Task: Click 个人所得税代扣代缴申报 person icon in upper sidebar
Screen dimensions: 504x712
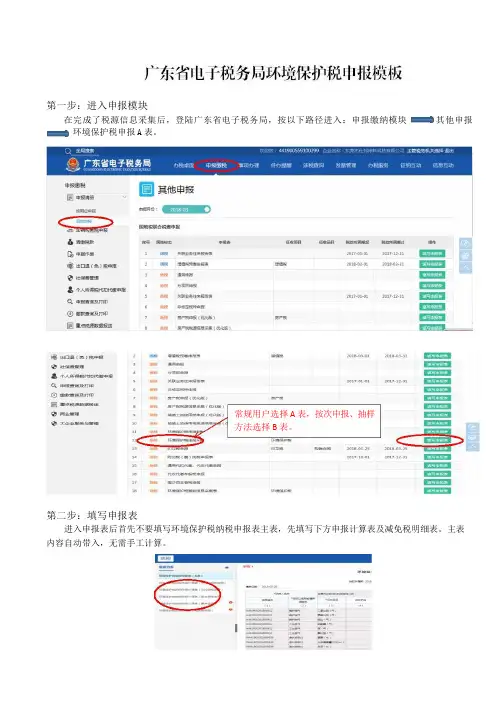Action: [70, 289]
